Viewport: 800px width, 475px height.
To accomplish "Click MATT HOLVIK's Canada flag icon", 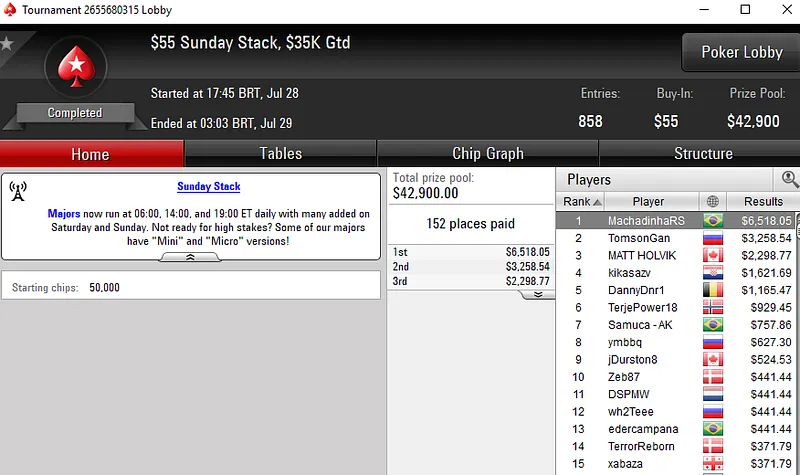I will (712, 256).
